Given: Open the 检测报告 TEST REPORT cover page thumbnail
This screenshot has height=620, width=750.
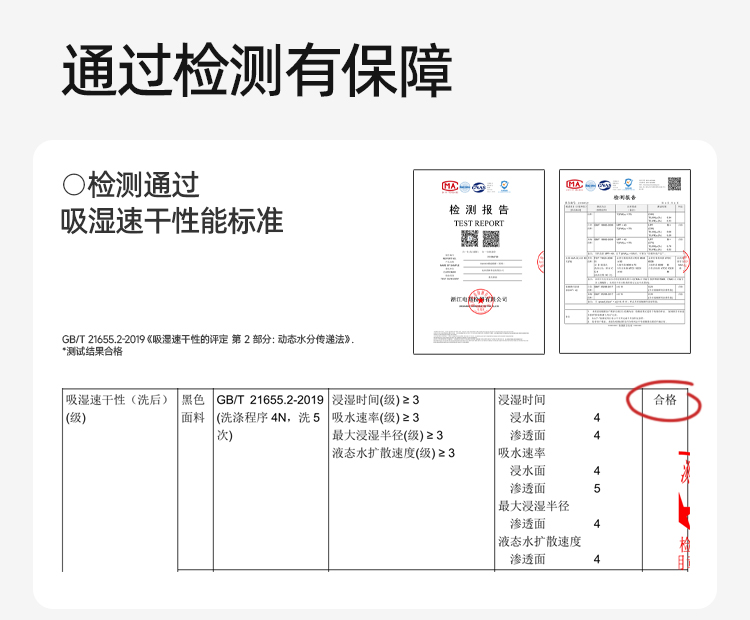Looking at the screenshot, I should tap(479, 262).
